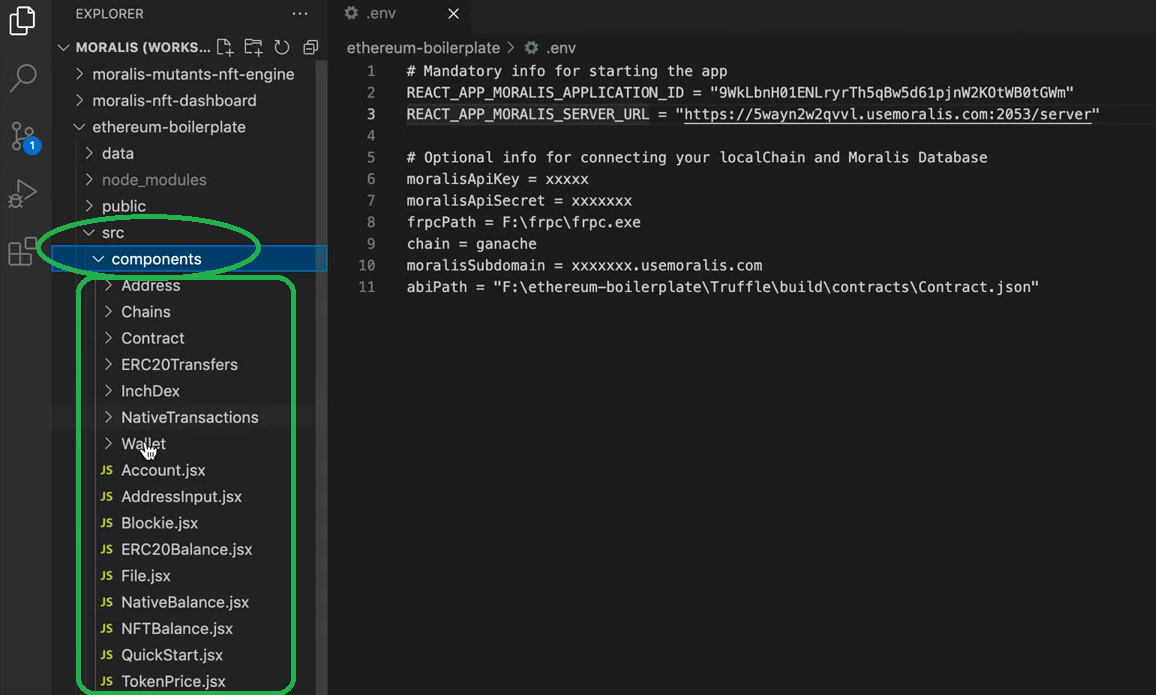Click the JS icon beside Blockie.jsx
The height and width of the screenshot is (695, 1156).
tap(107, 523)
